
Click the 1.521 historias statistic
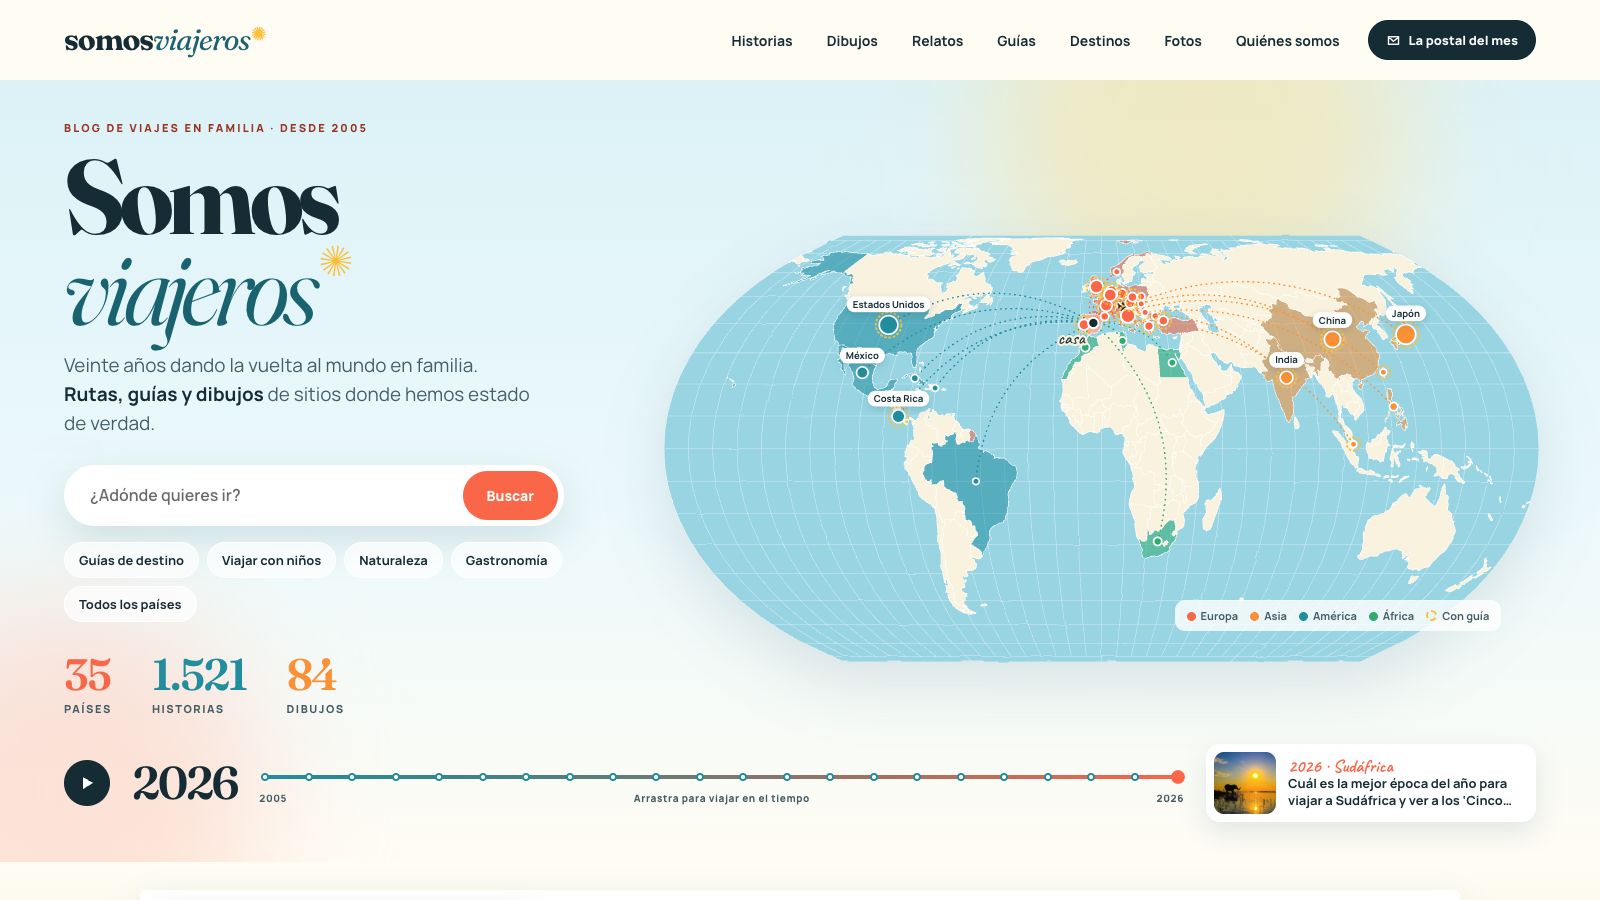point(199,685)
